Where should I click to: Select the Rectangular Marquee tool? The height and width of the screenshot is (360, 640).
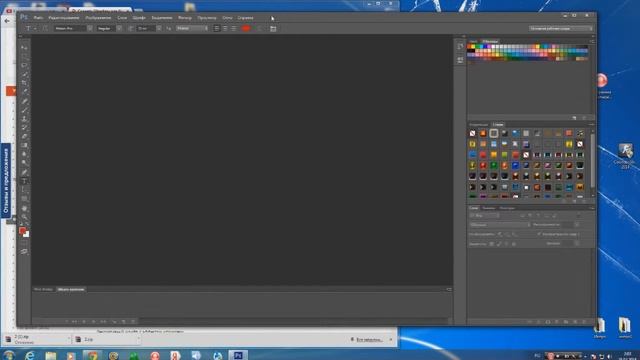click(x=24, y=56)
